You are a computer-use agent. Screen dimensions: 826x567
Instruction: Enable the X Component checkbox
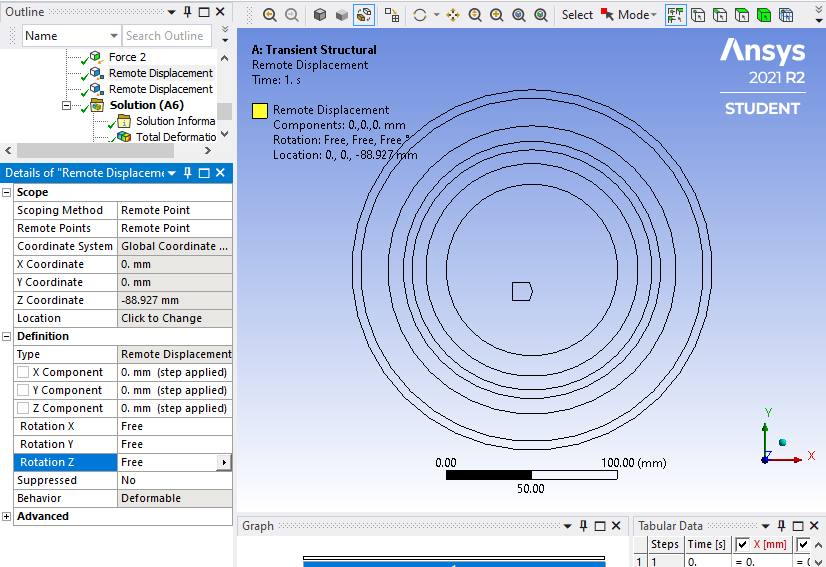(23, 372)
